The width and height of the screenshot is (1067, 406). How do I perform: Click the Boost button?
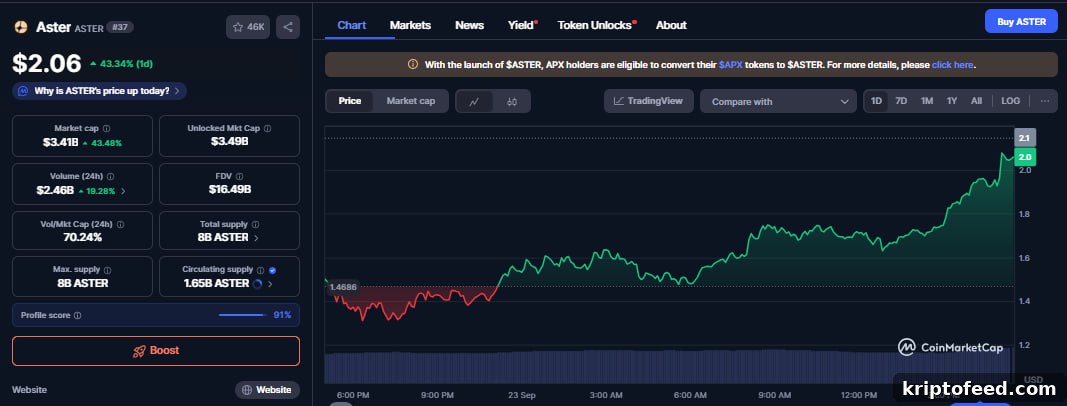pos(156,351)
